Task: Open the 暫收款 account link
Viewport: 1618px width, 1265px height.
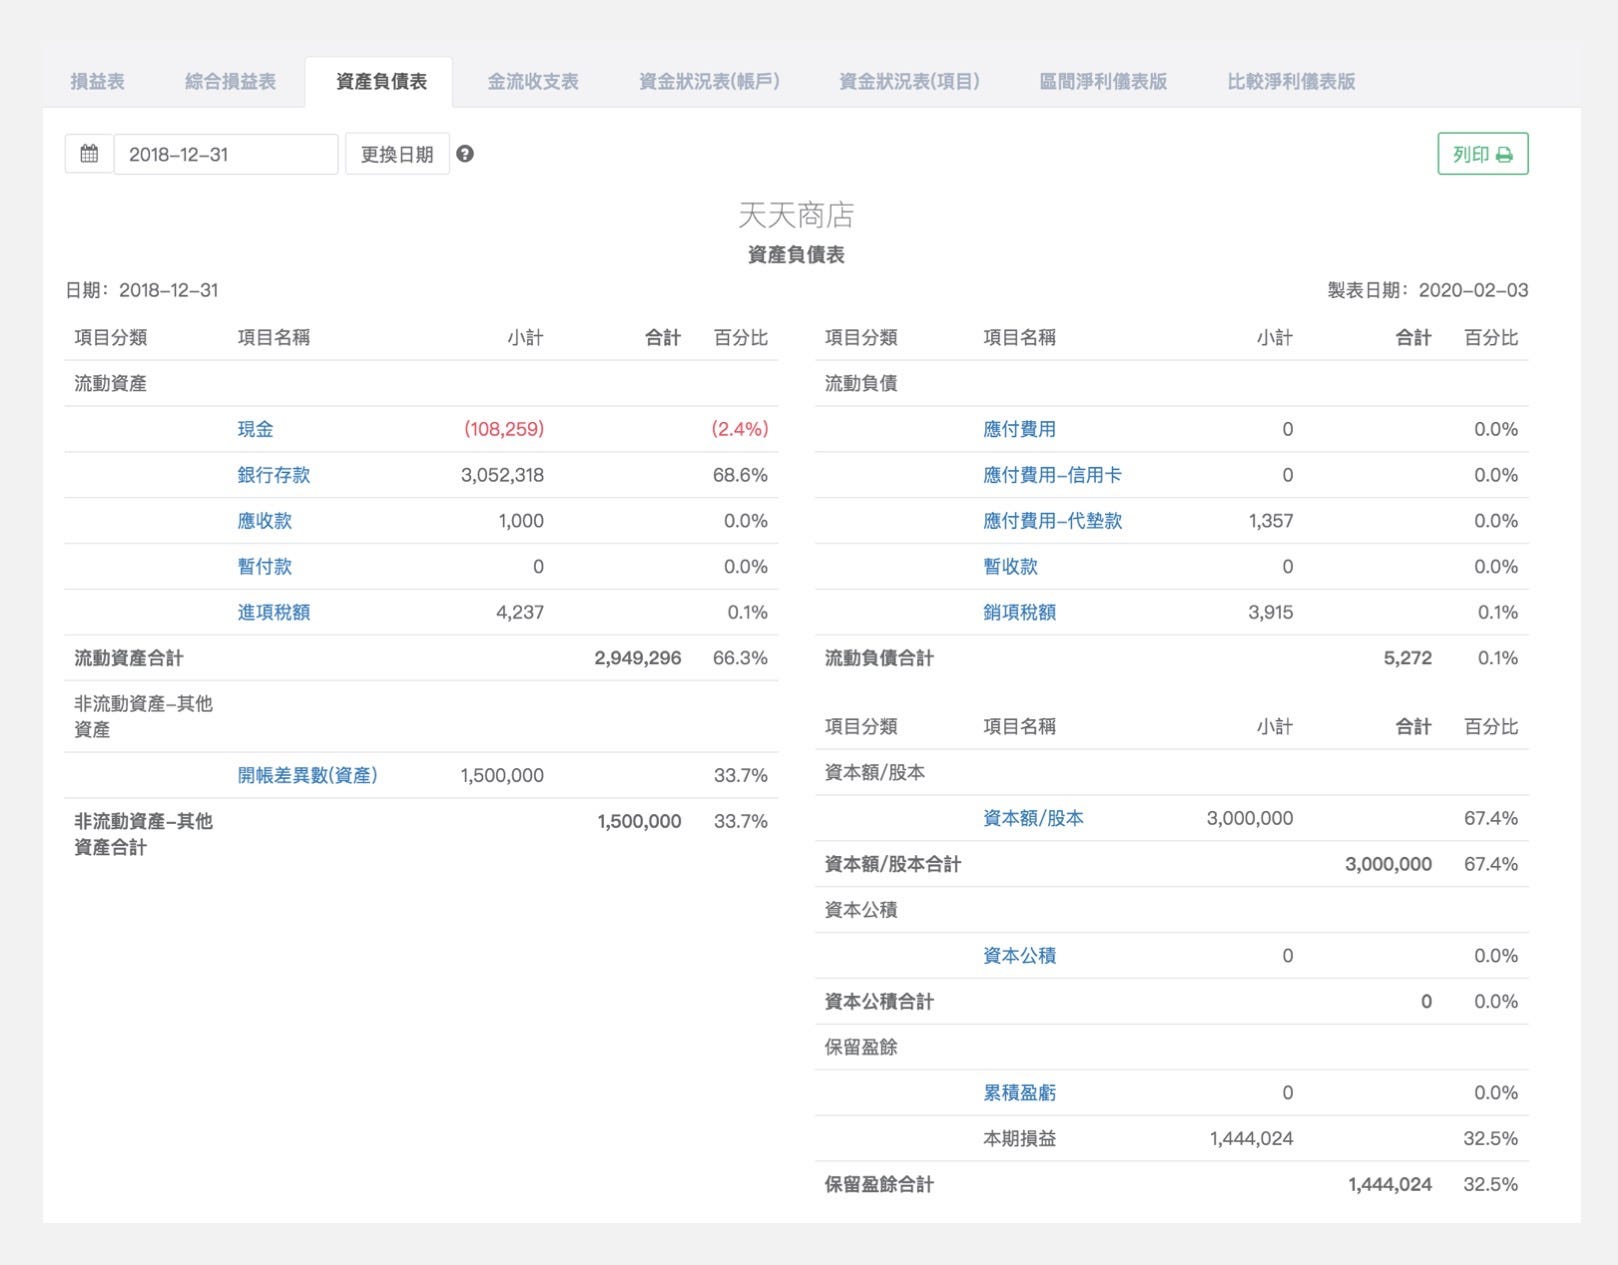Action: point(1010,567)
